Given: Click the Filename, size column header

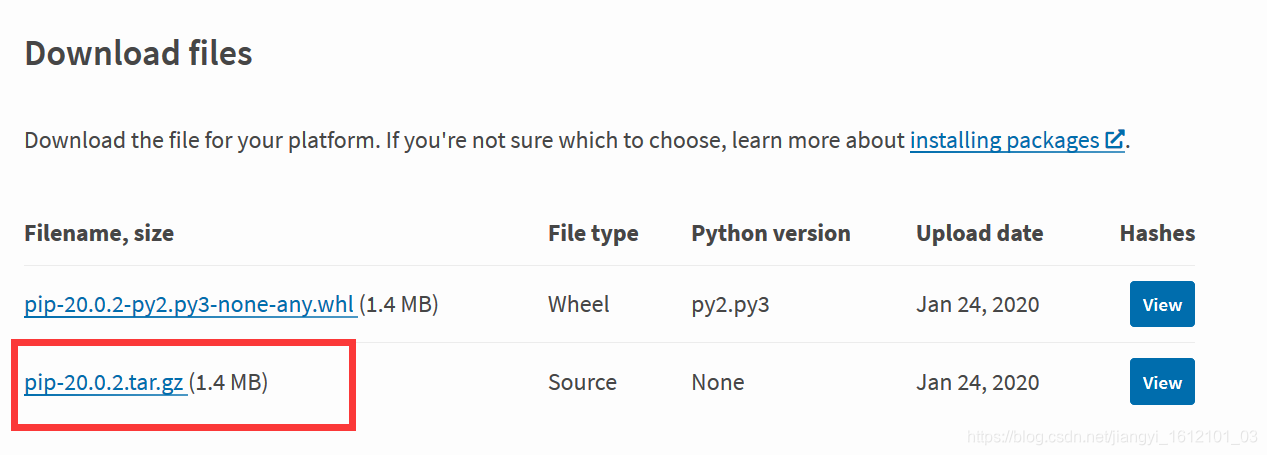Looking at the screenshot, I should [99, 233].
